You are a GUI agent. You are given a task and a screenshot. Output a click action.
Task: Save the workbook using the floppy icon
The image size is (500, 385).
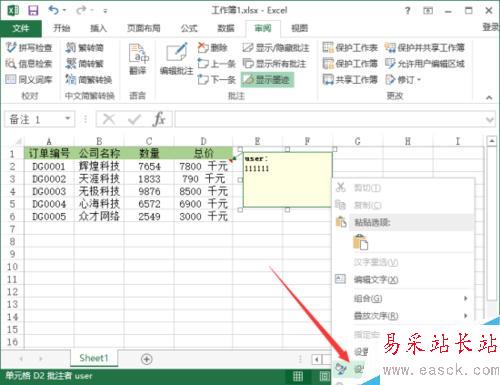33,11
